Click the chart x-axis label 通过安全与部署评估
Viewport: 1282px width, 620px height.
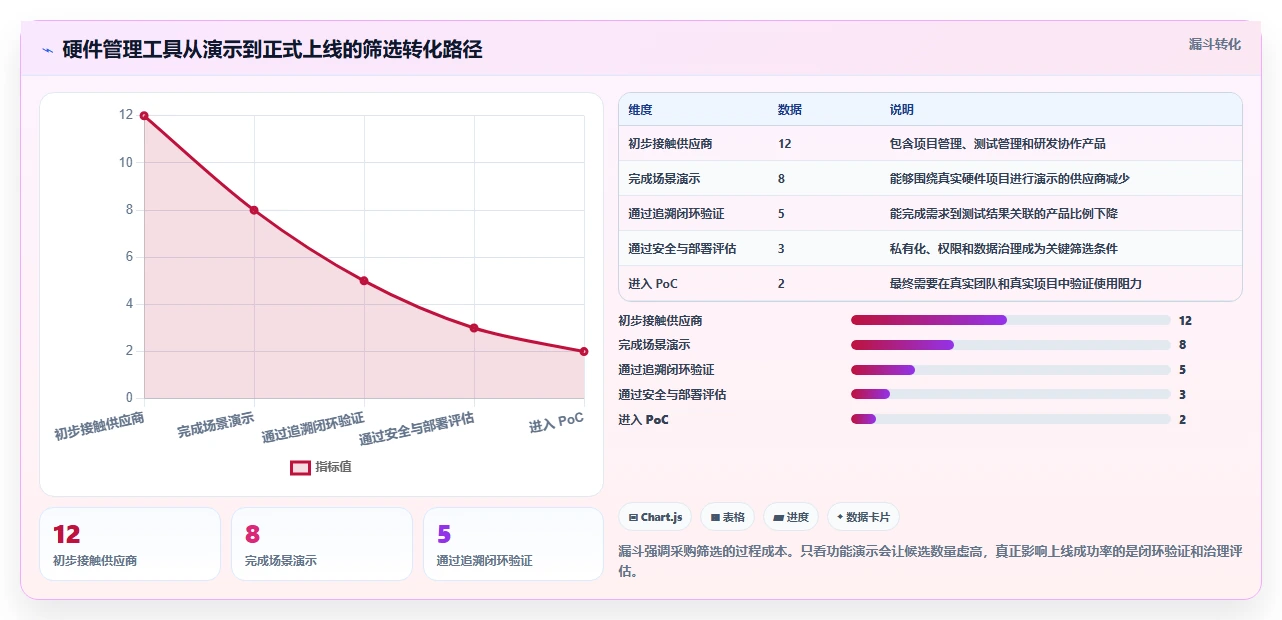[x=417, y=428]
